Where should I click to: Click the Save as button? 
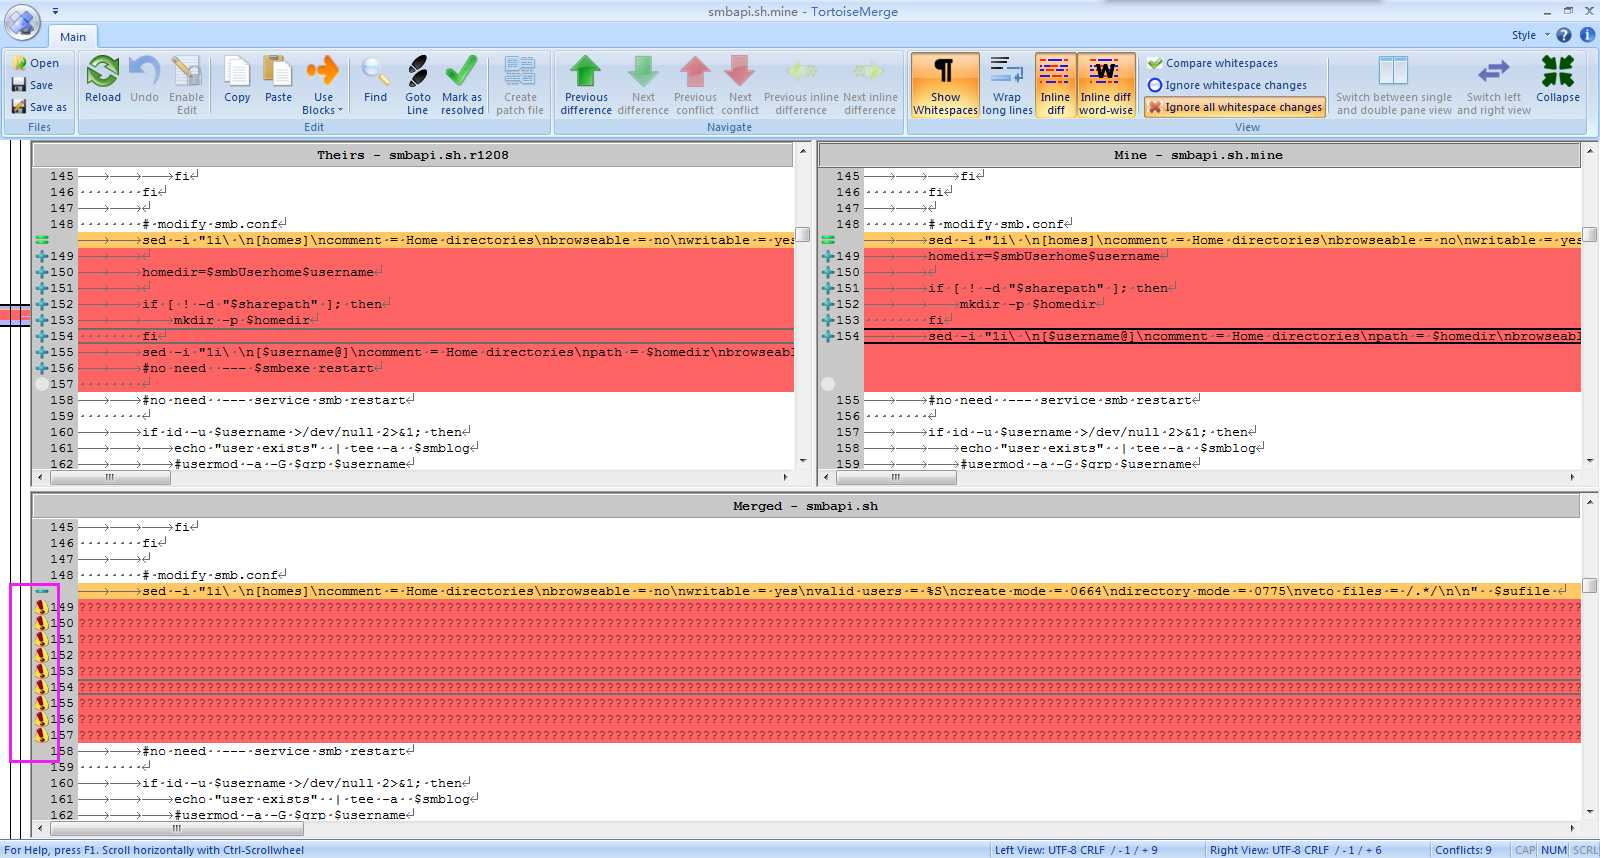pyautogui.click(x=39, y=107)
